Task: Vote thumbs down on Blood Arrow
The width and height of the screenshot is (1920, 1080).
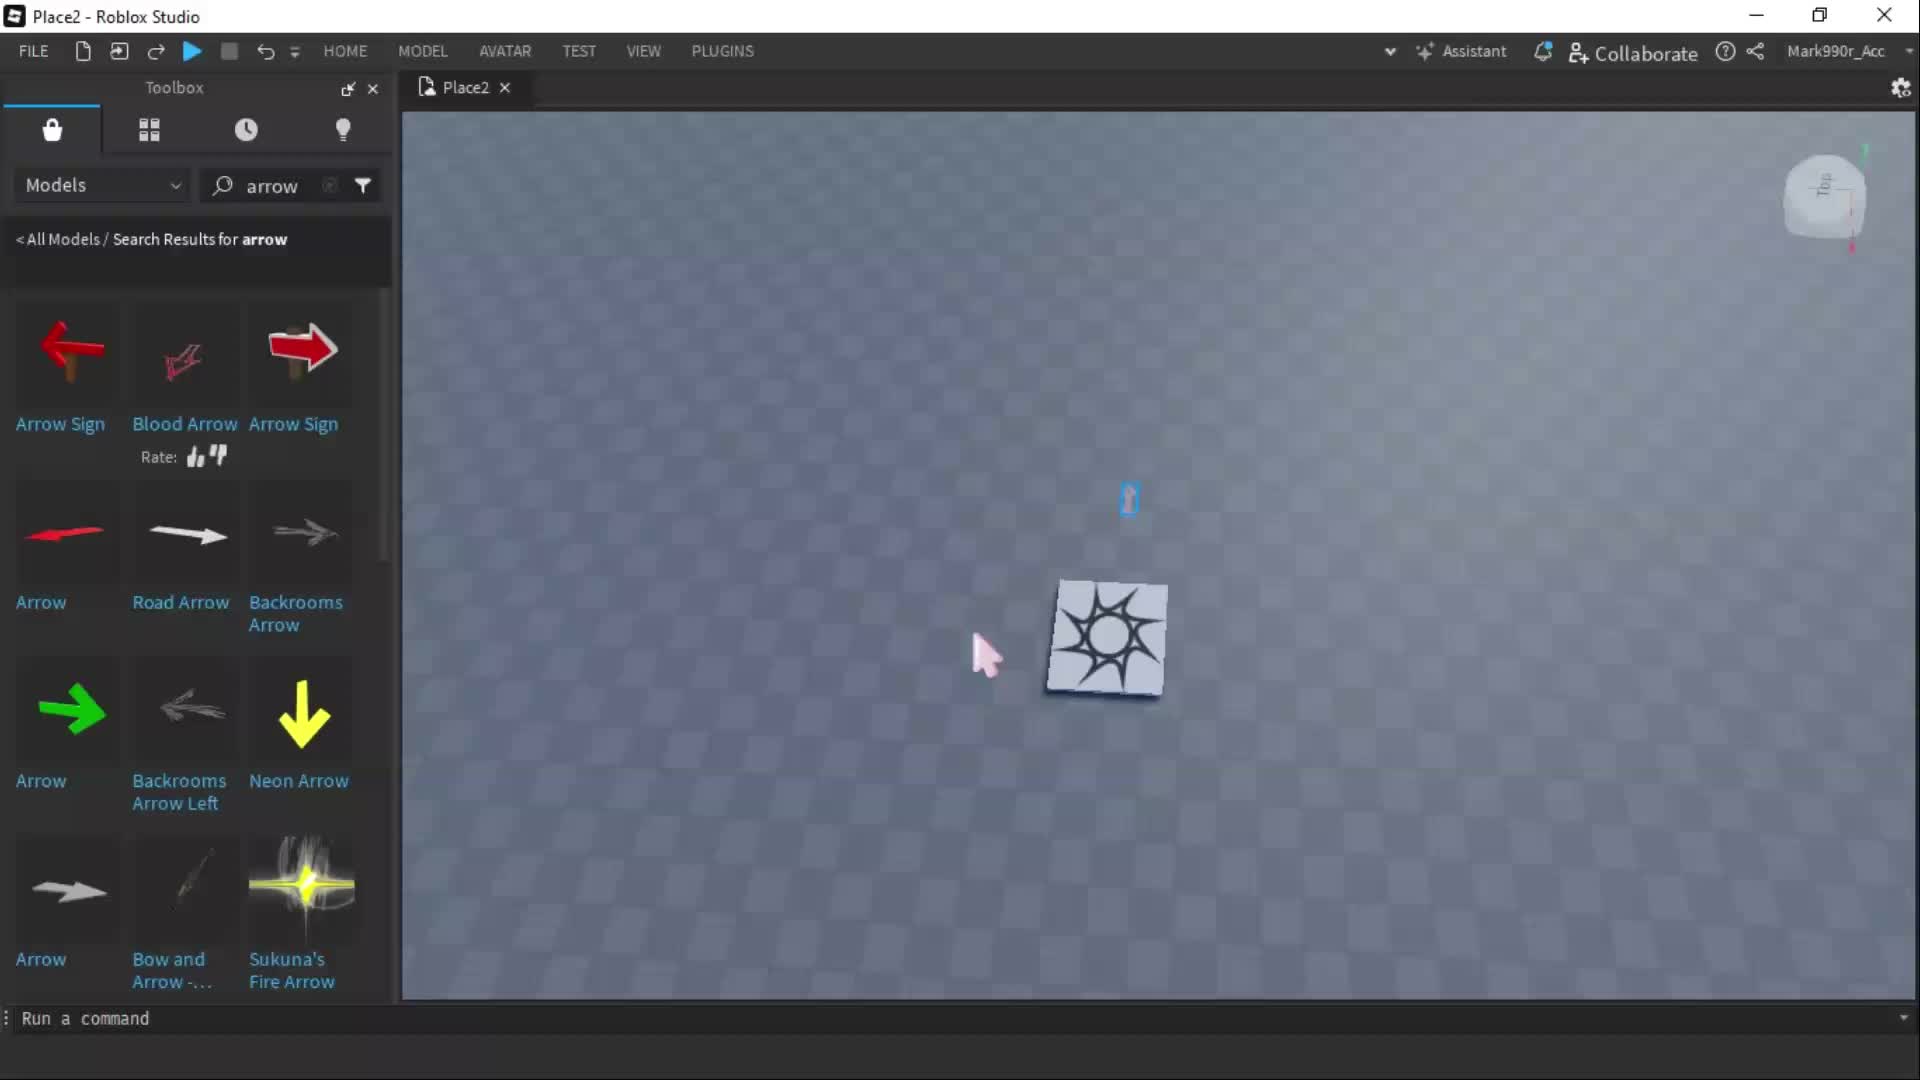Action: pos(219,456)
